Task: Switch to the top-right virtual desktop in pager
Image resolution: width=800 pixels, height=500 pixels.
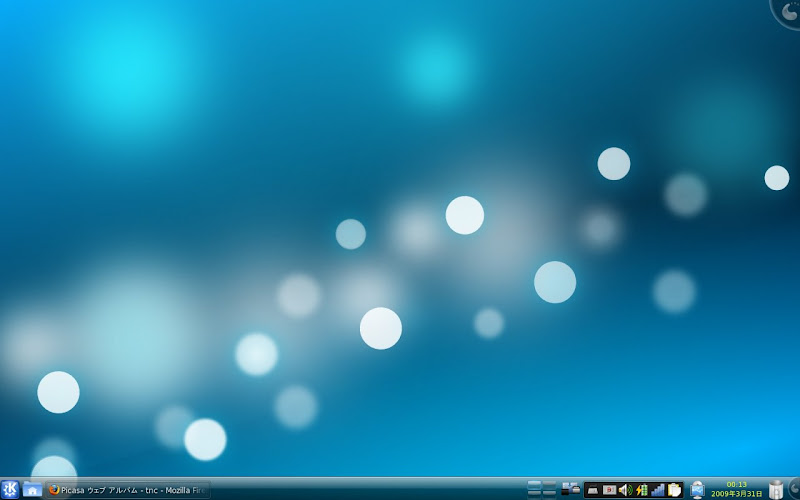Action: (x=549, y=484)
